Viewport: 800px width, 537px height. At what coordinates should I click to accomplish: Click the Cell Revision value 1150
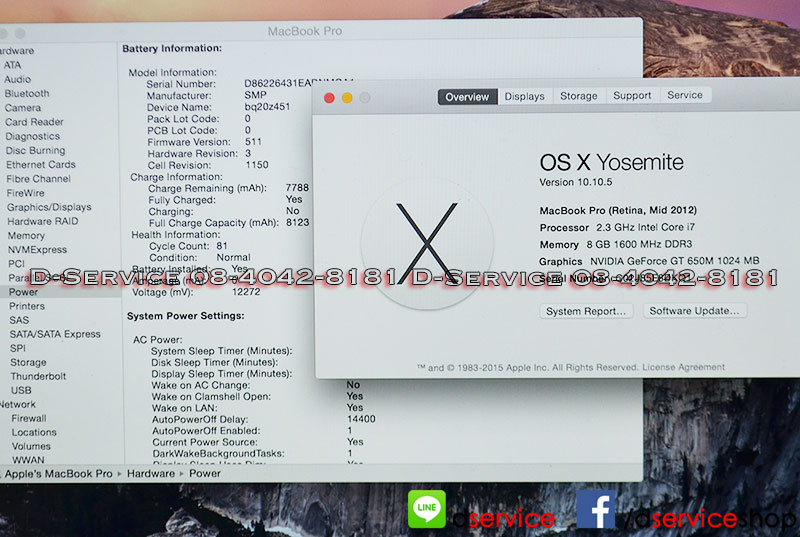pyautogui.click(x=257, y=165)
